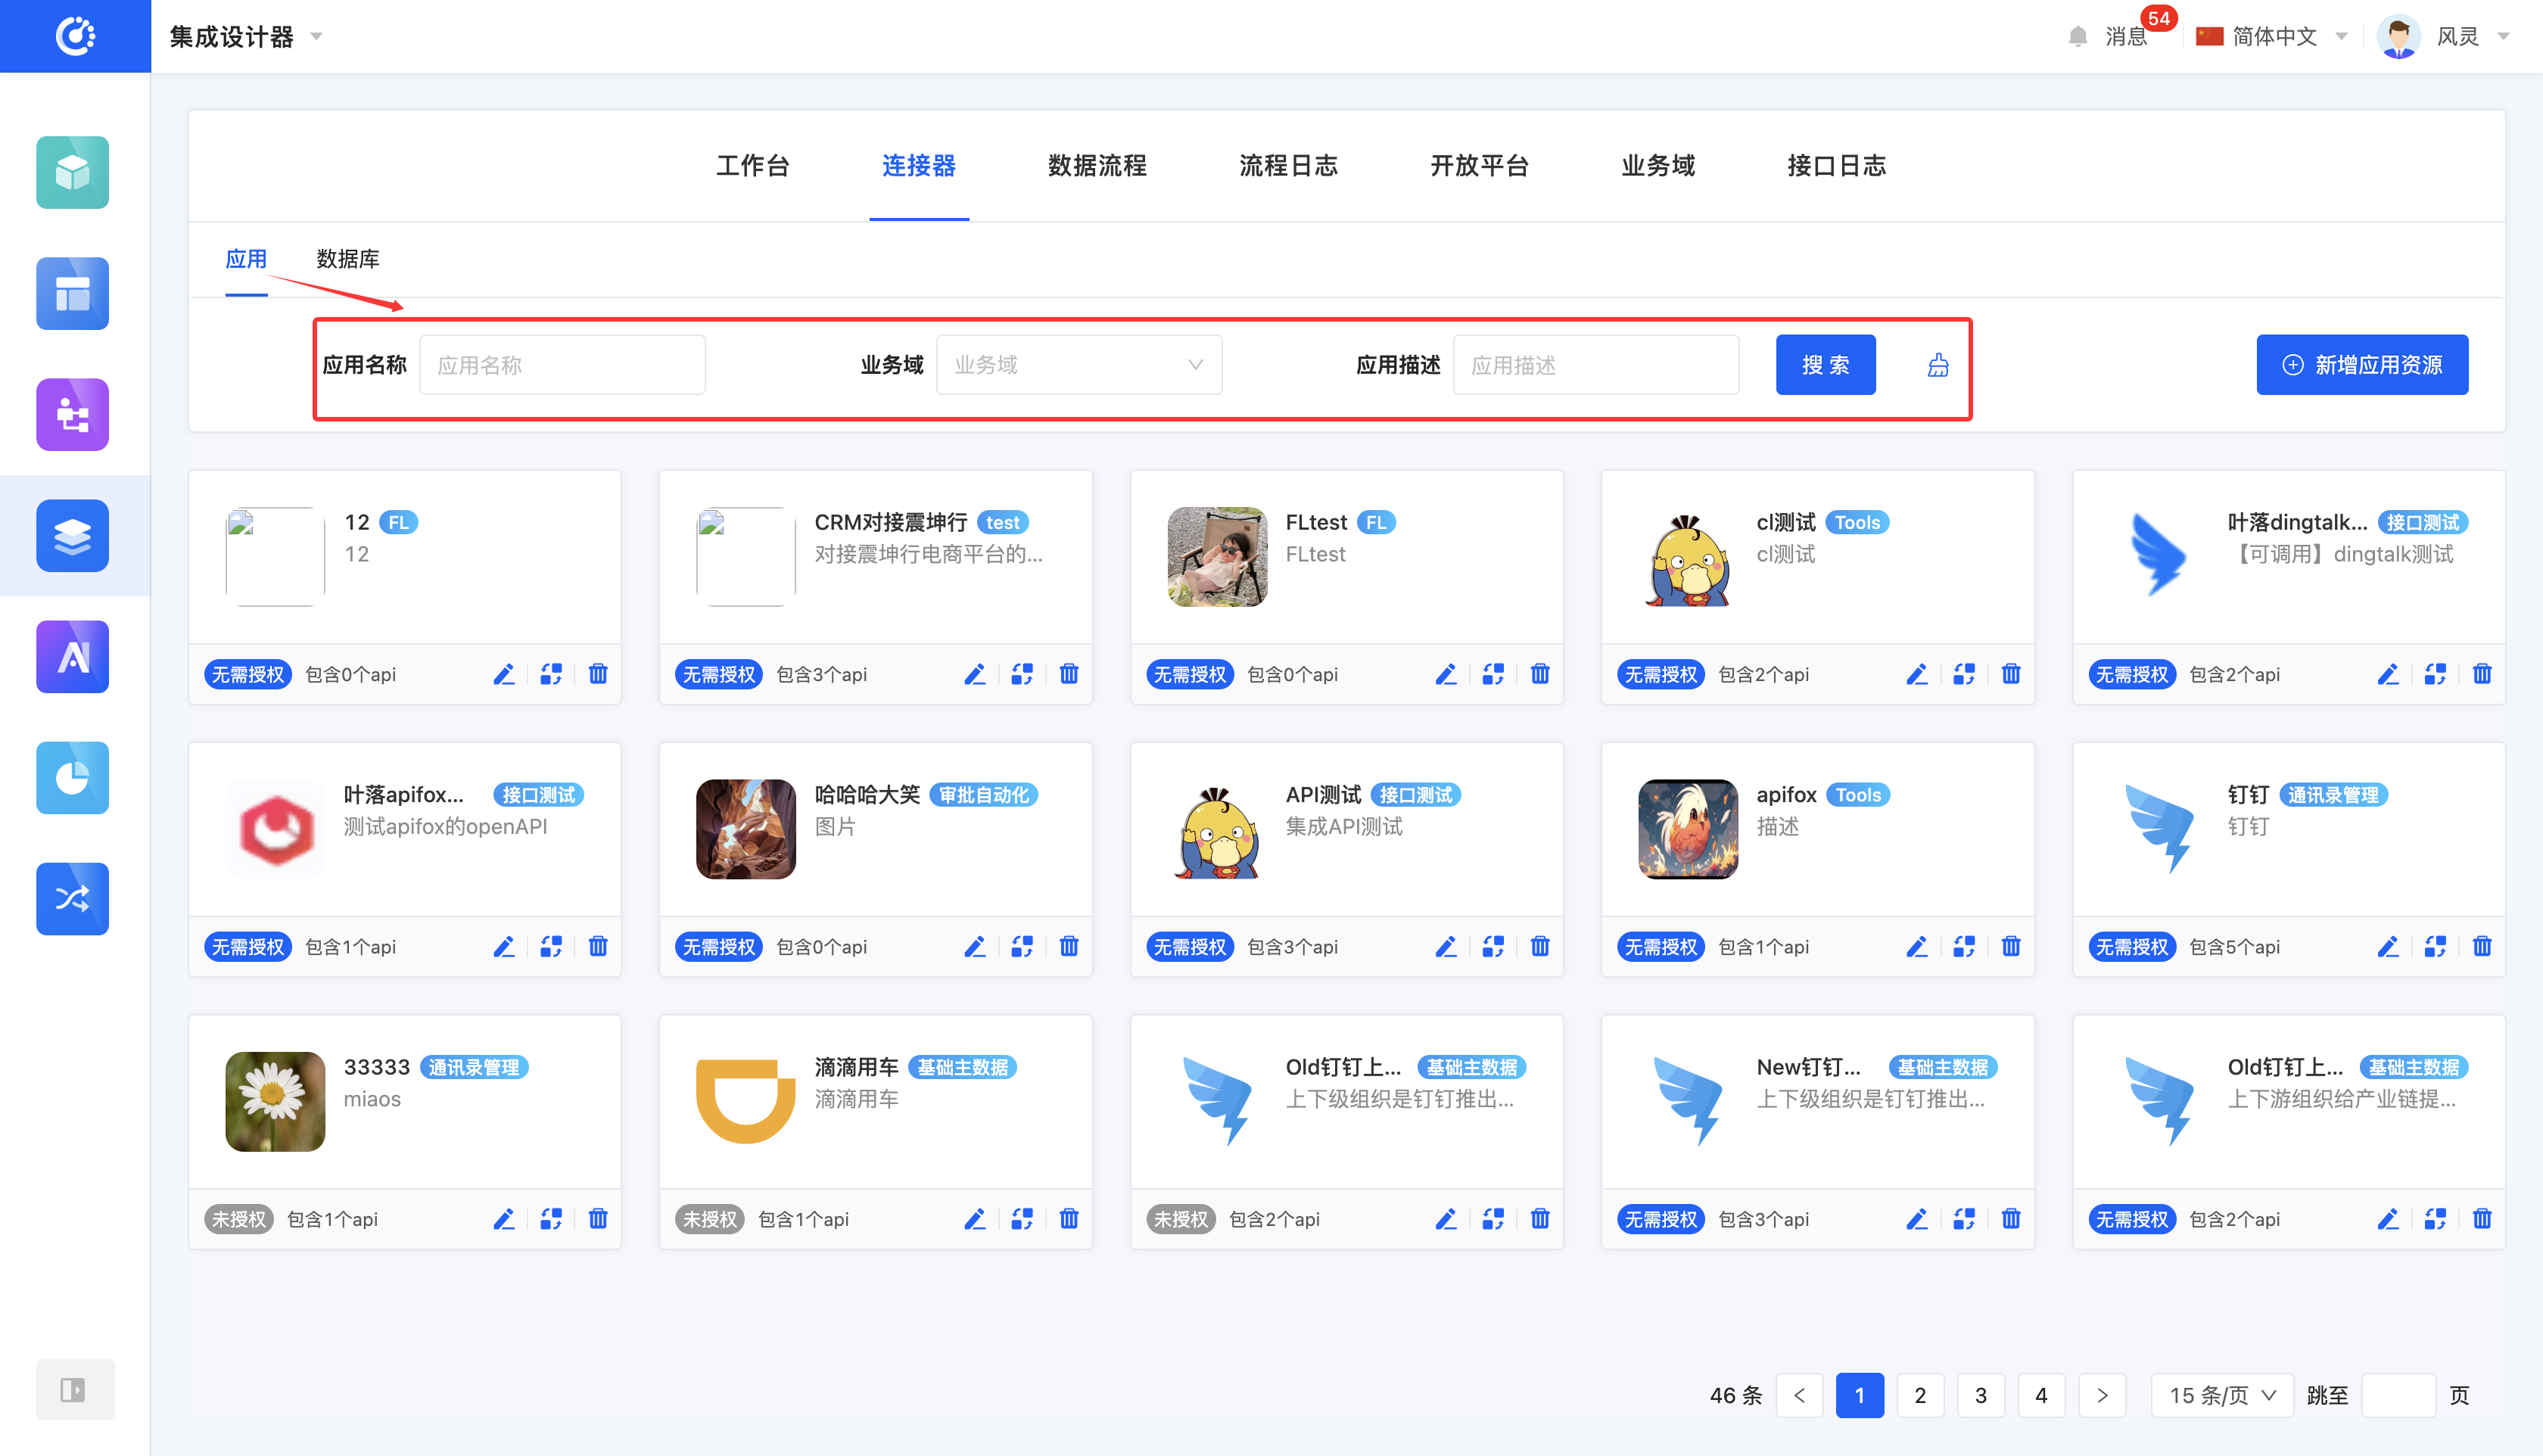
Task: Open the 'A' module icon in the sidebar
Action: pos(72,657)
